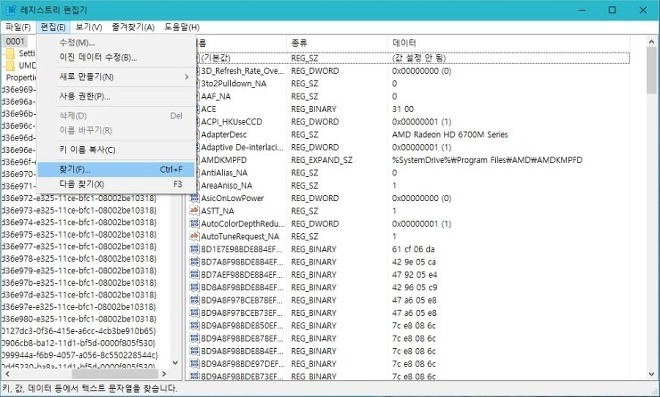Open the 보기(V) menu

pyautogui.click(x=88, y=27)
